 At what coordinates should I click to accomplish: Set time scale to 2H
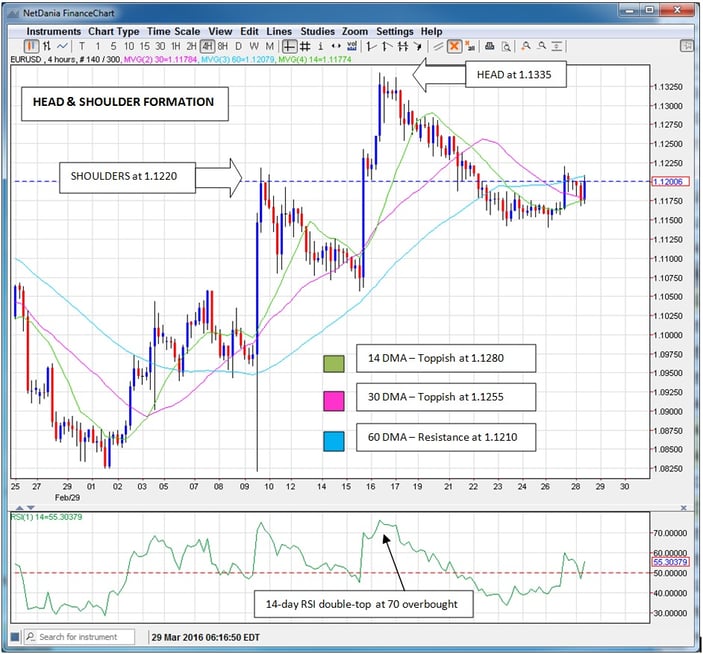[191, 46]
